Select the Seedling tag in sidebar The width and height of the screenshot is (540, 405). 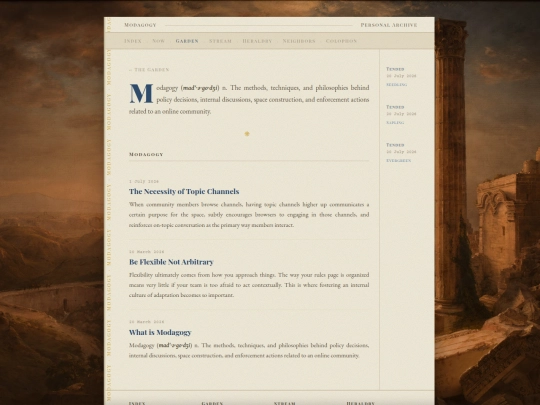click(x=396, y=85)
